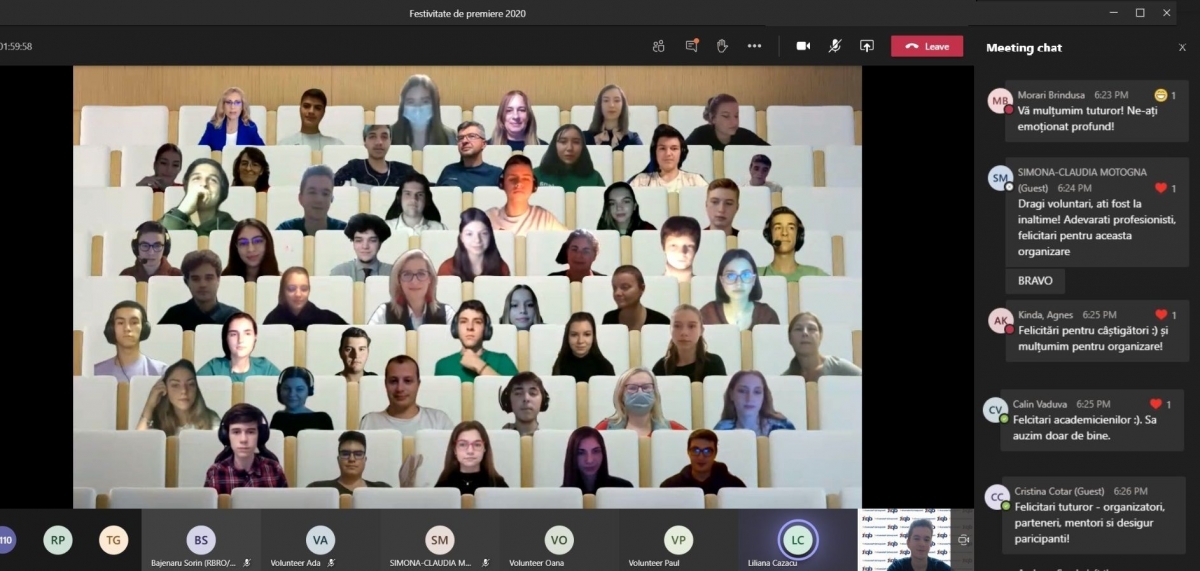Screen dimensions: 1200x571
Task: Maximize the Teams meeting window
Action: [1140, 13]
